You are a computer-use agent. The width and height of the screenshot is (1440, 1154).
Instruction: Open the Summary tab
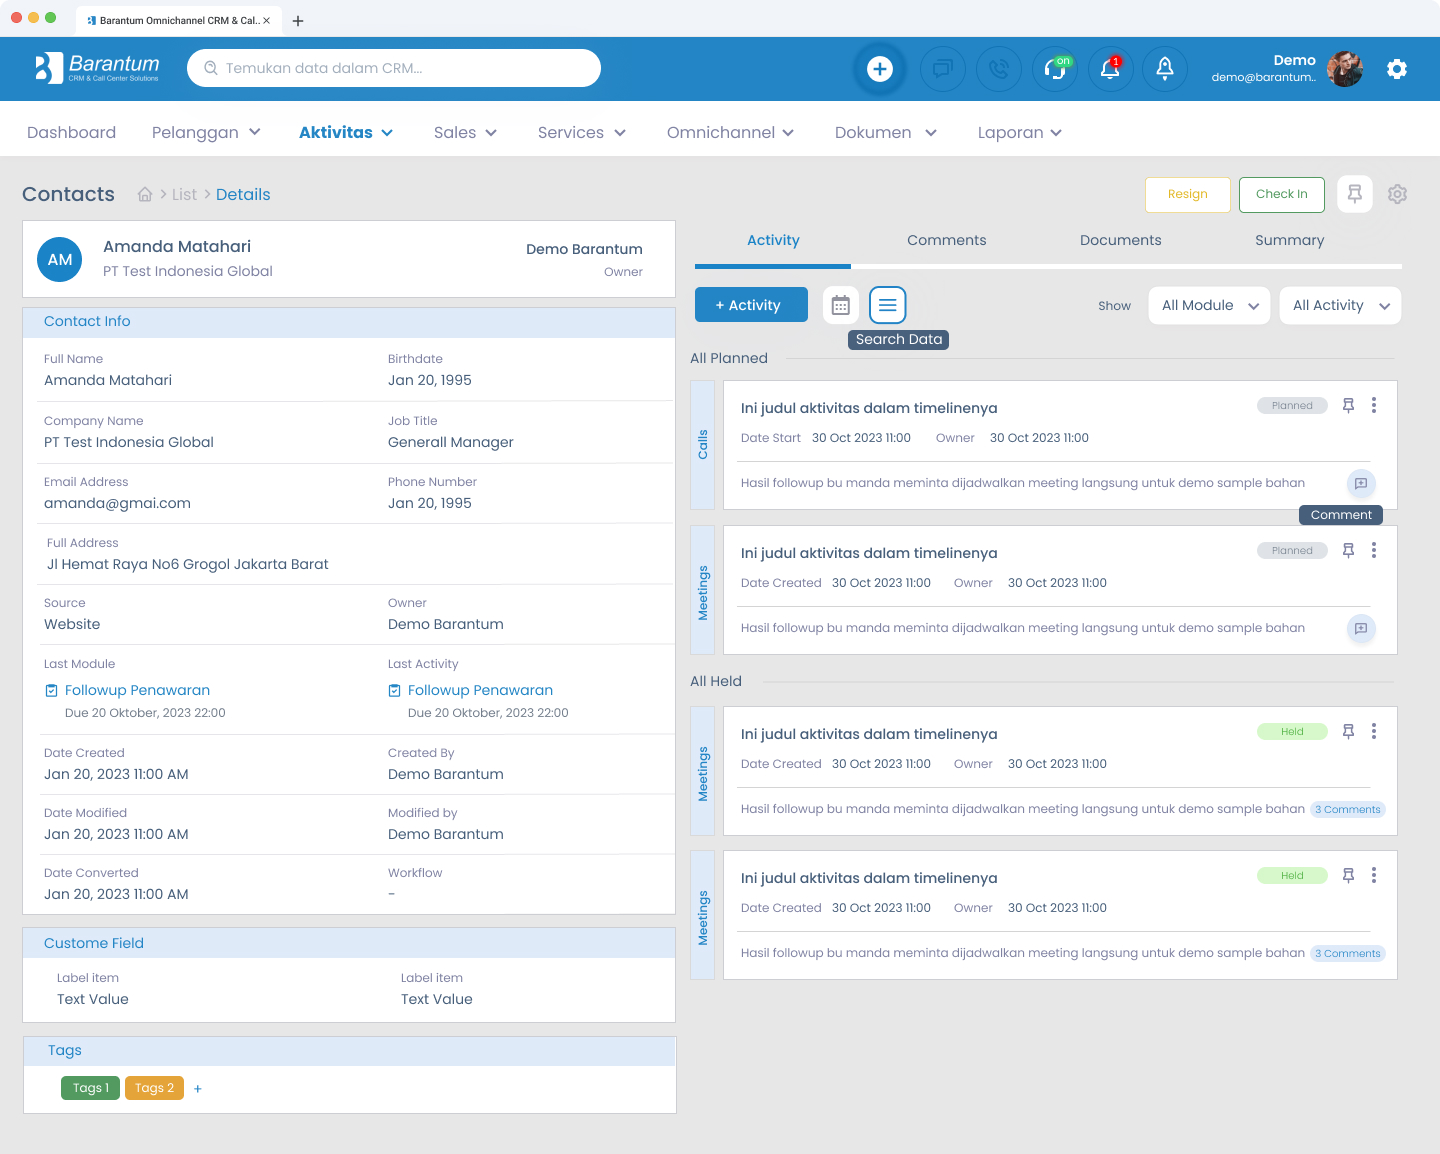pyautogui.click(x=1289, y=240)
